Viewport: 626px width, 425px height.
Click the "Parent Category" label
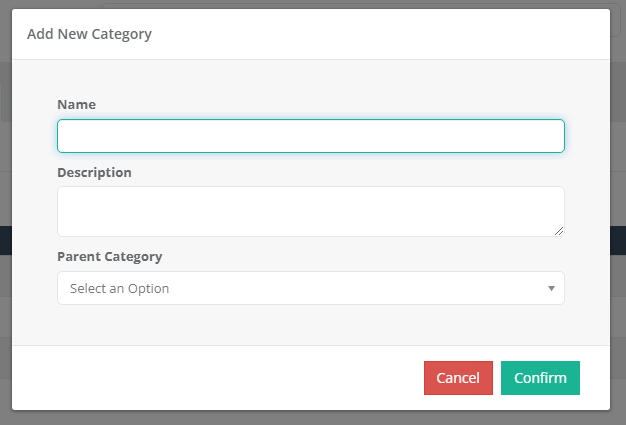click(x=109, y=256)
